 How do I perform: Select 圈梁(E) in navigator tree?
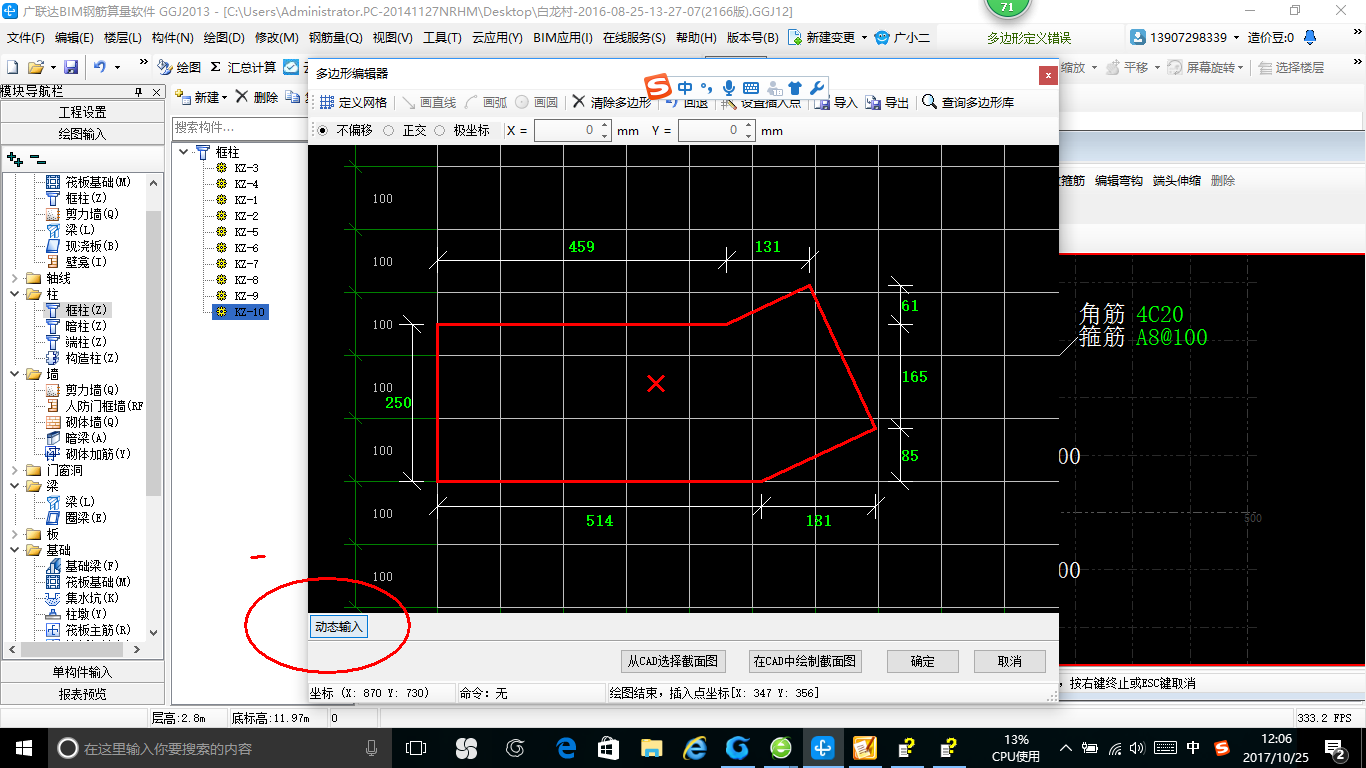pos(86,518)
